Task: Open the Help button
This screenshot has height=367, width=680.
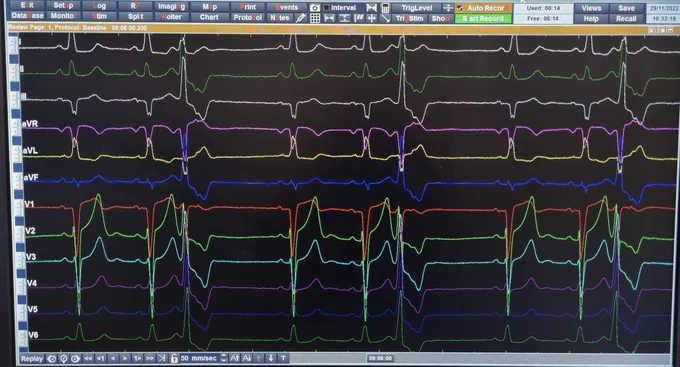Action: point(591,19)
